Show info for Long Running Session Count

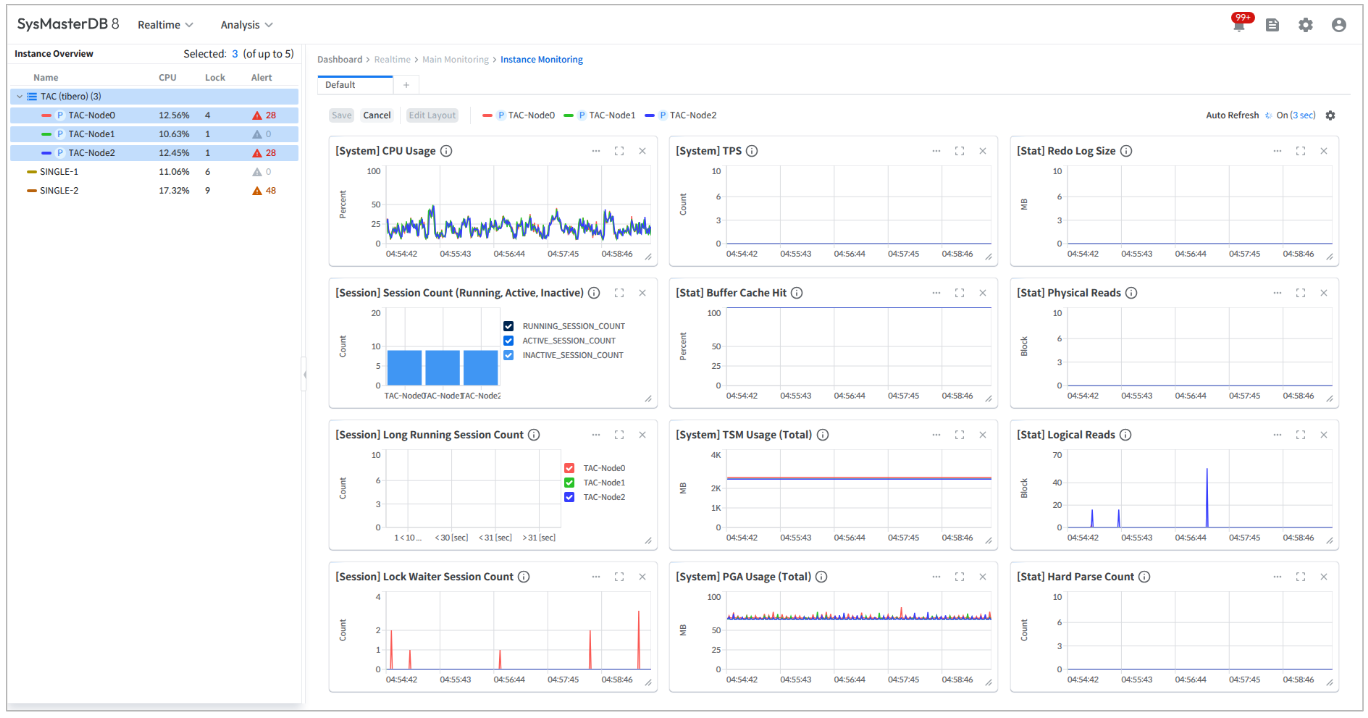click(534, 435)
